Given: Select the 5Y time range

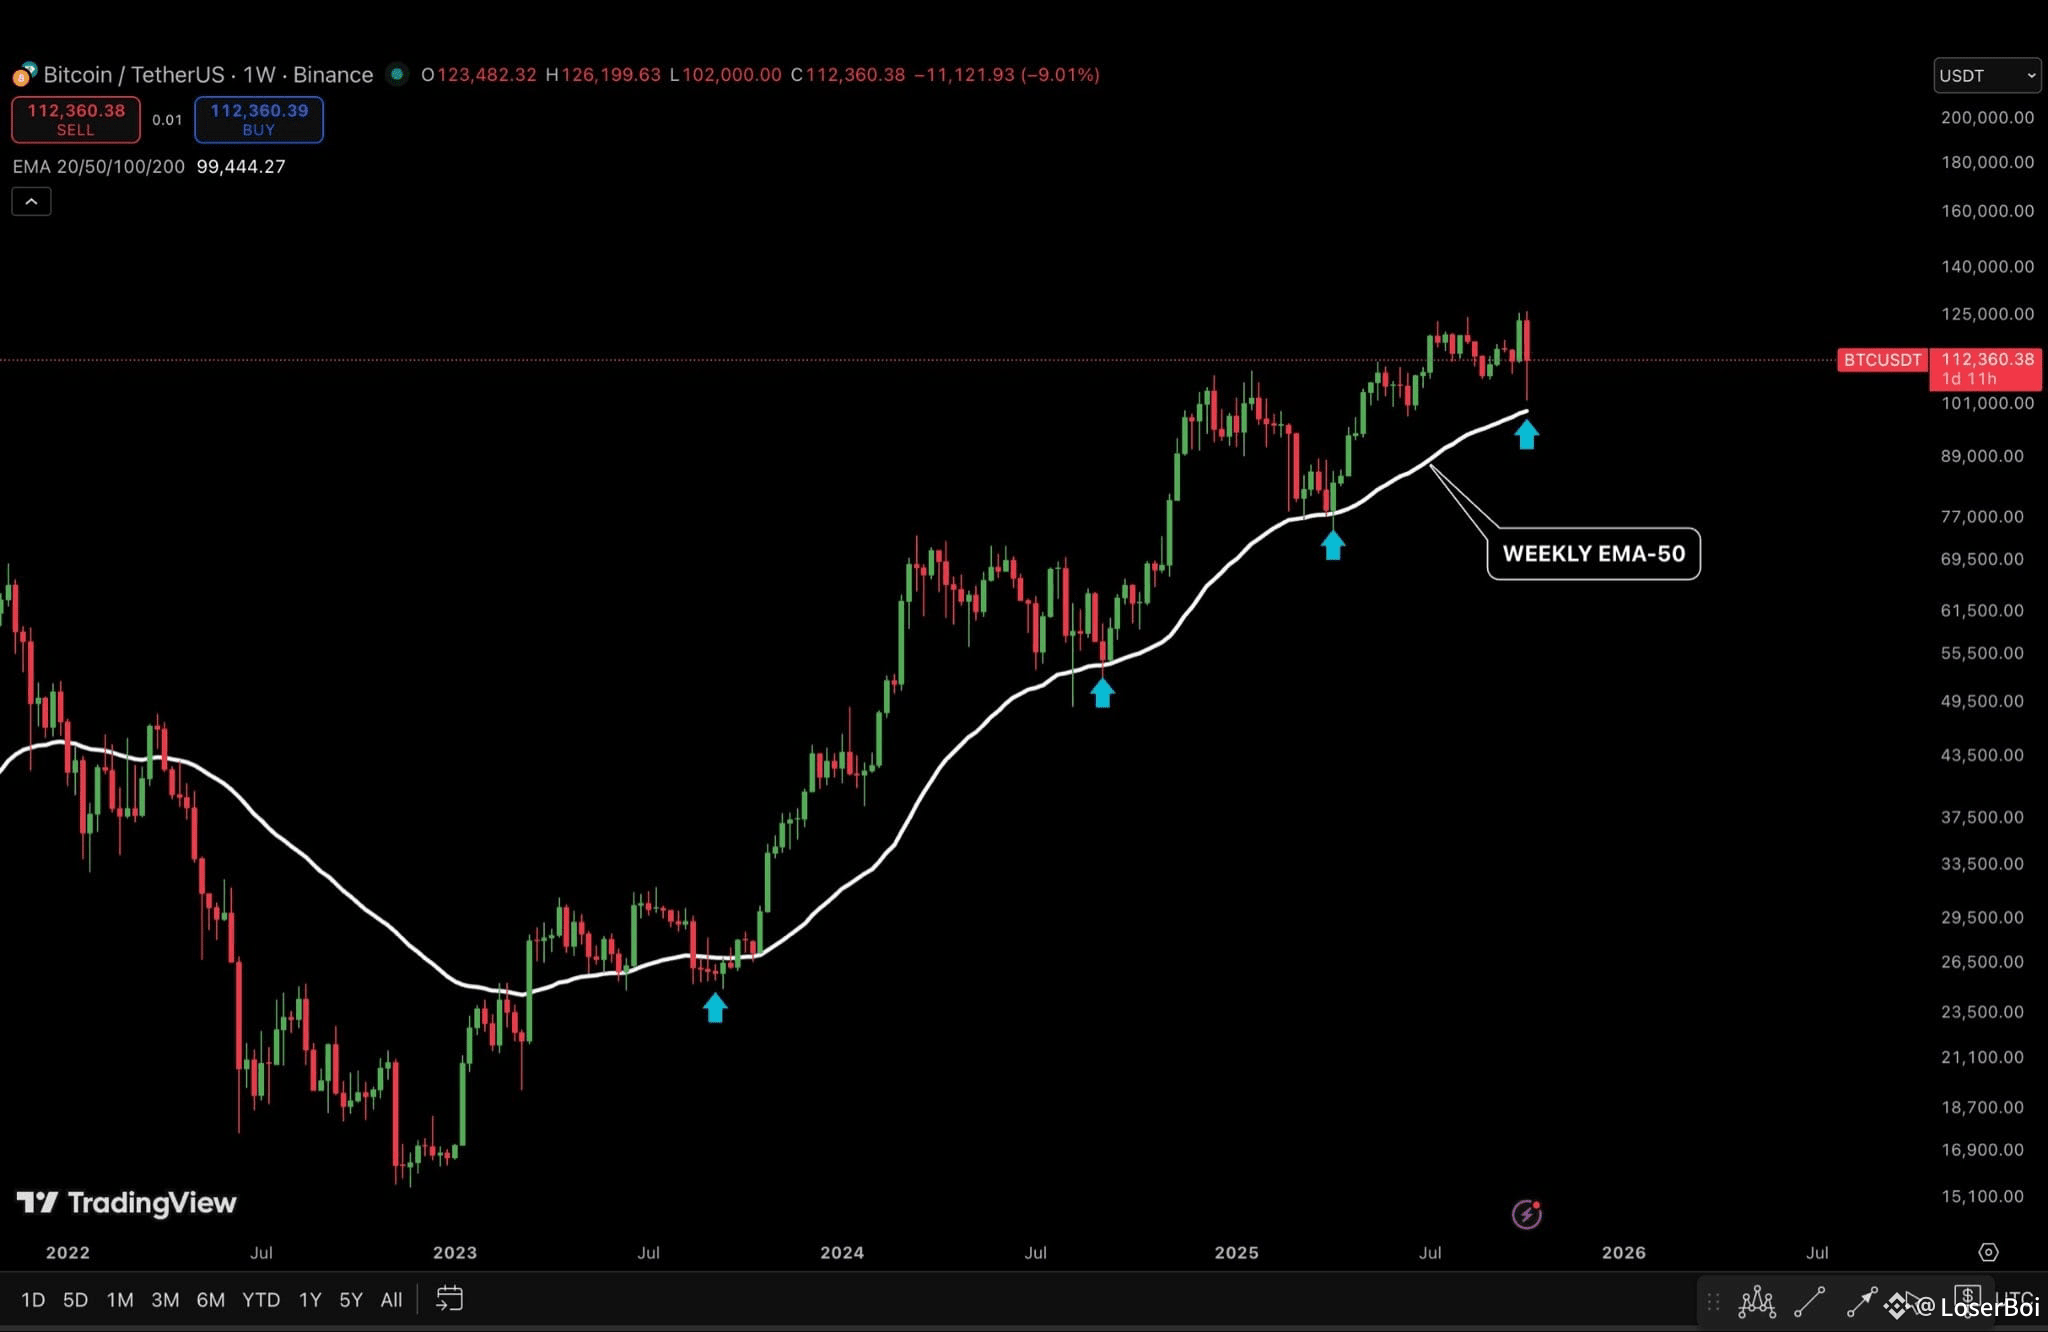Looking at the screenshot, I should [x=350, y=1299].
